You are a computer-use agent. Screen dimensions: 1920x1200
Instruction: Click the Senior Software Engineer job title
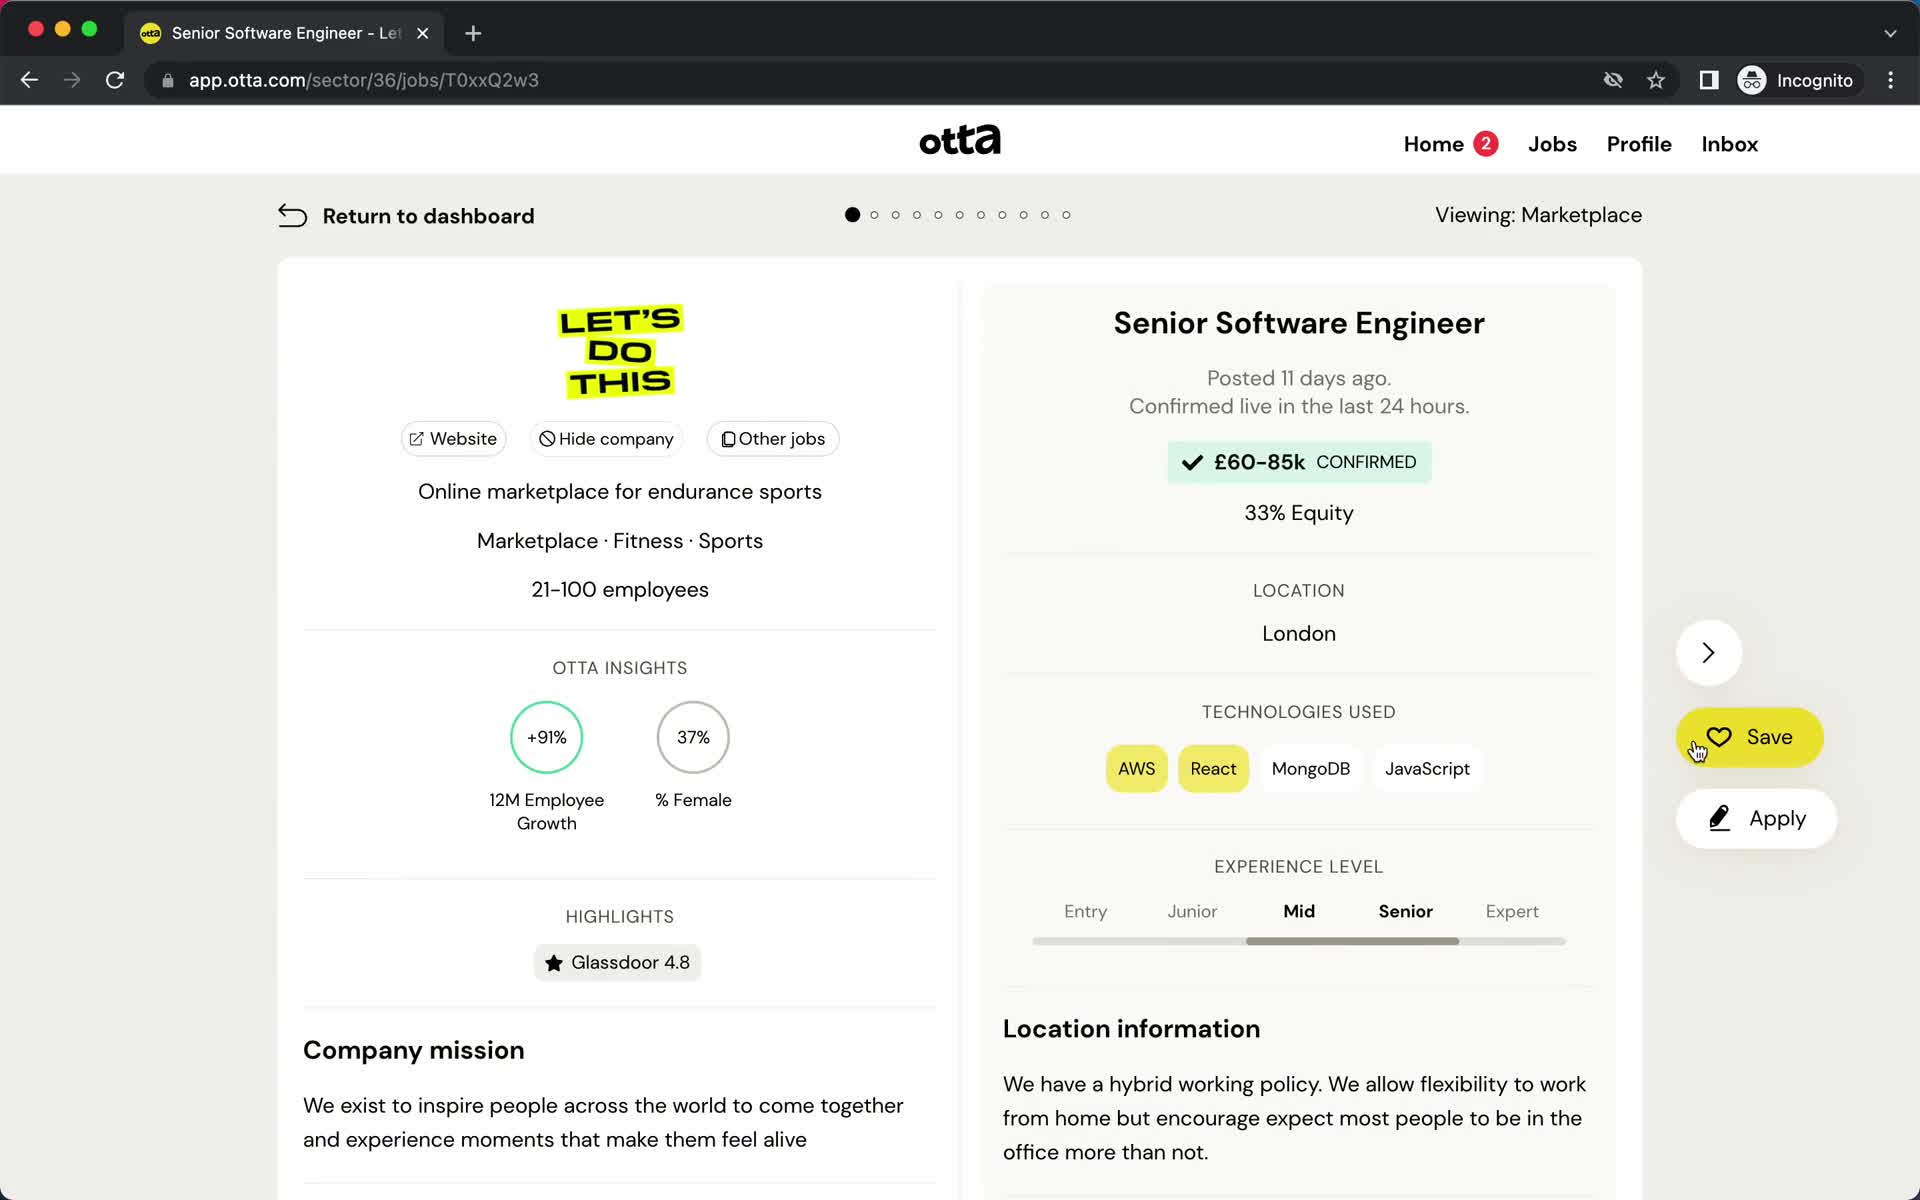pos(1299,323)
